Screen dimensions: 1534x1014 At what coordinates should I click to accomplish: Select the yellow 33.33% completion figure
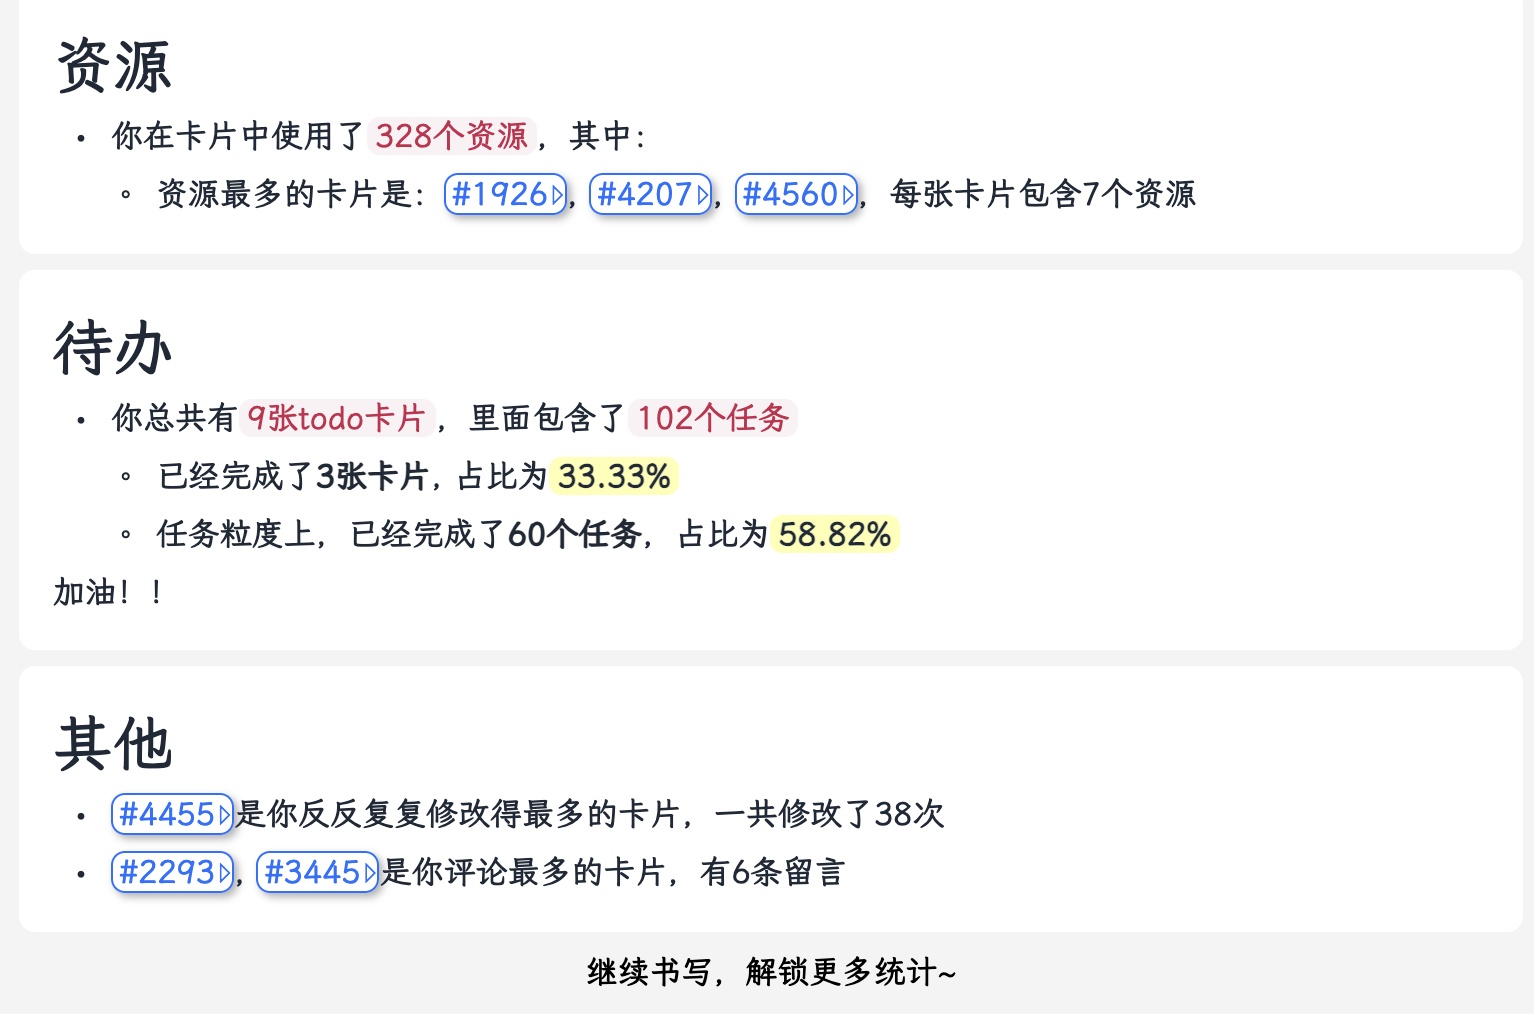[x=613, y=477]
